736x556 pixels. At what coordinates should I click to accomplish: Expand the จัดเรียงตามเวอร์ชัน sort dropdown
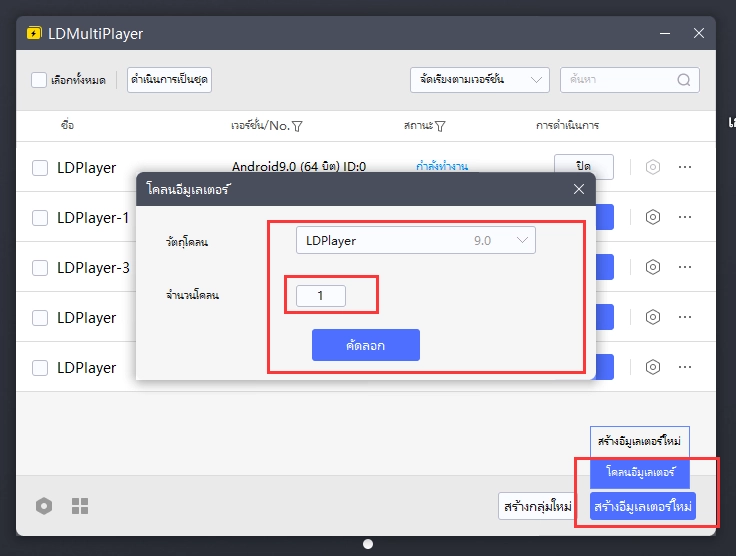tap(480, 80)
